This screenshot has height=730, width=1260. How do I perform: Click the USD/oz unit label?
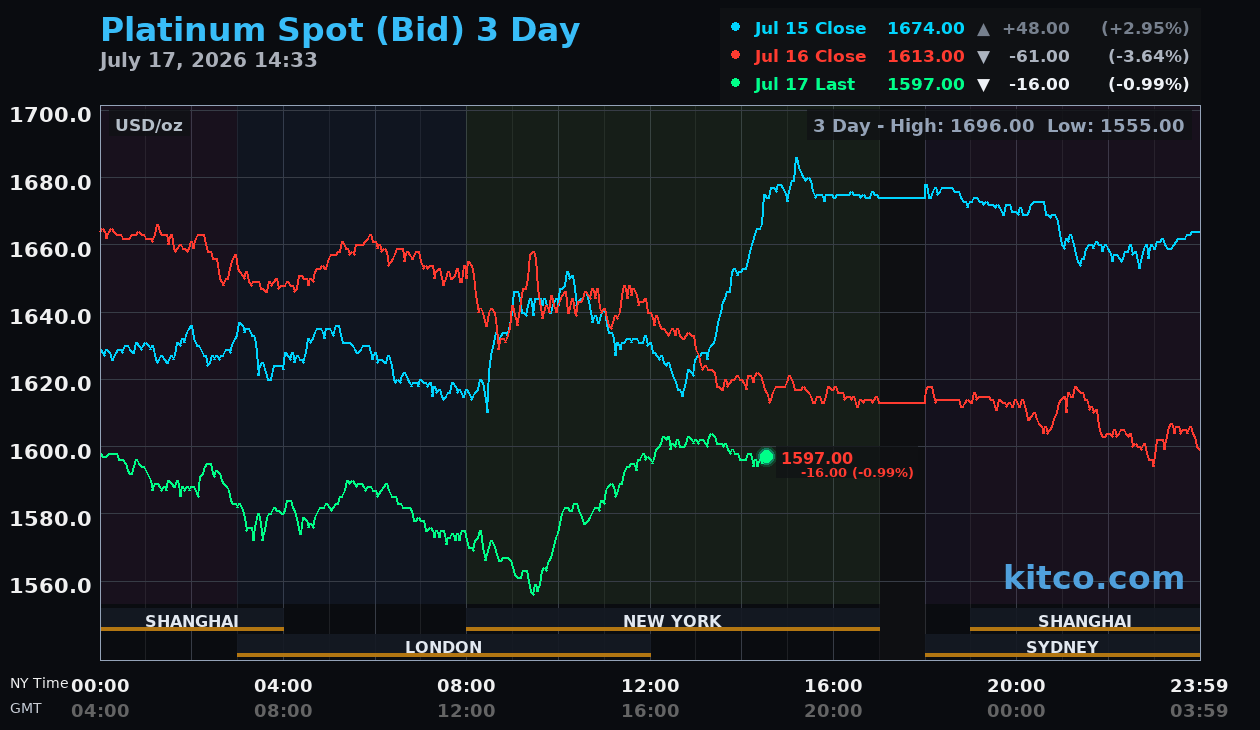(148, 125)
